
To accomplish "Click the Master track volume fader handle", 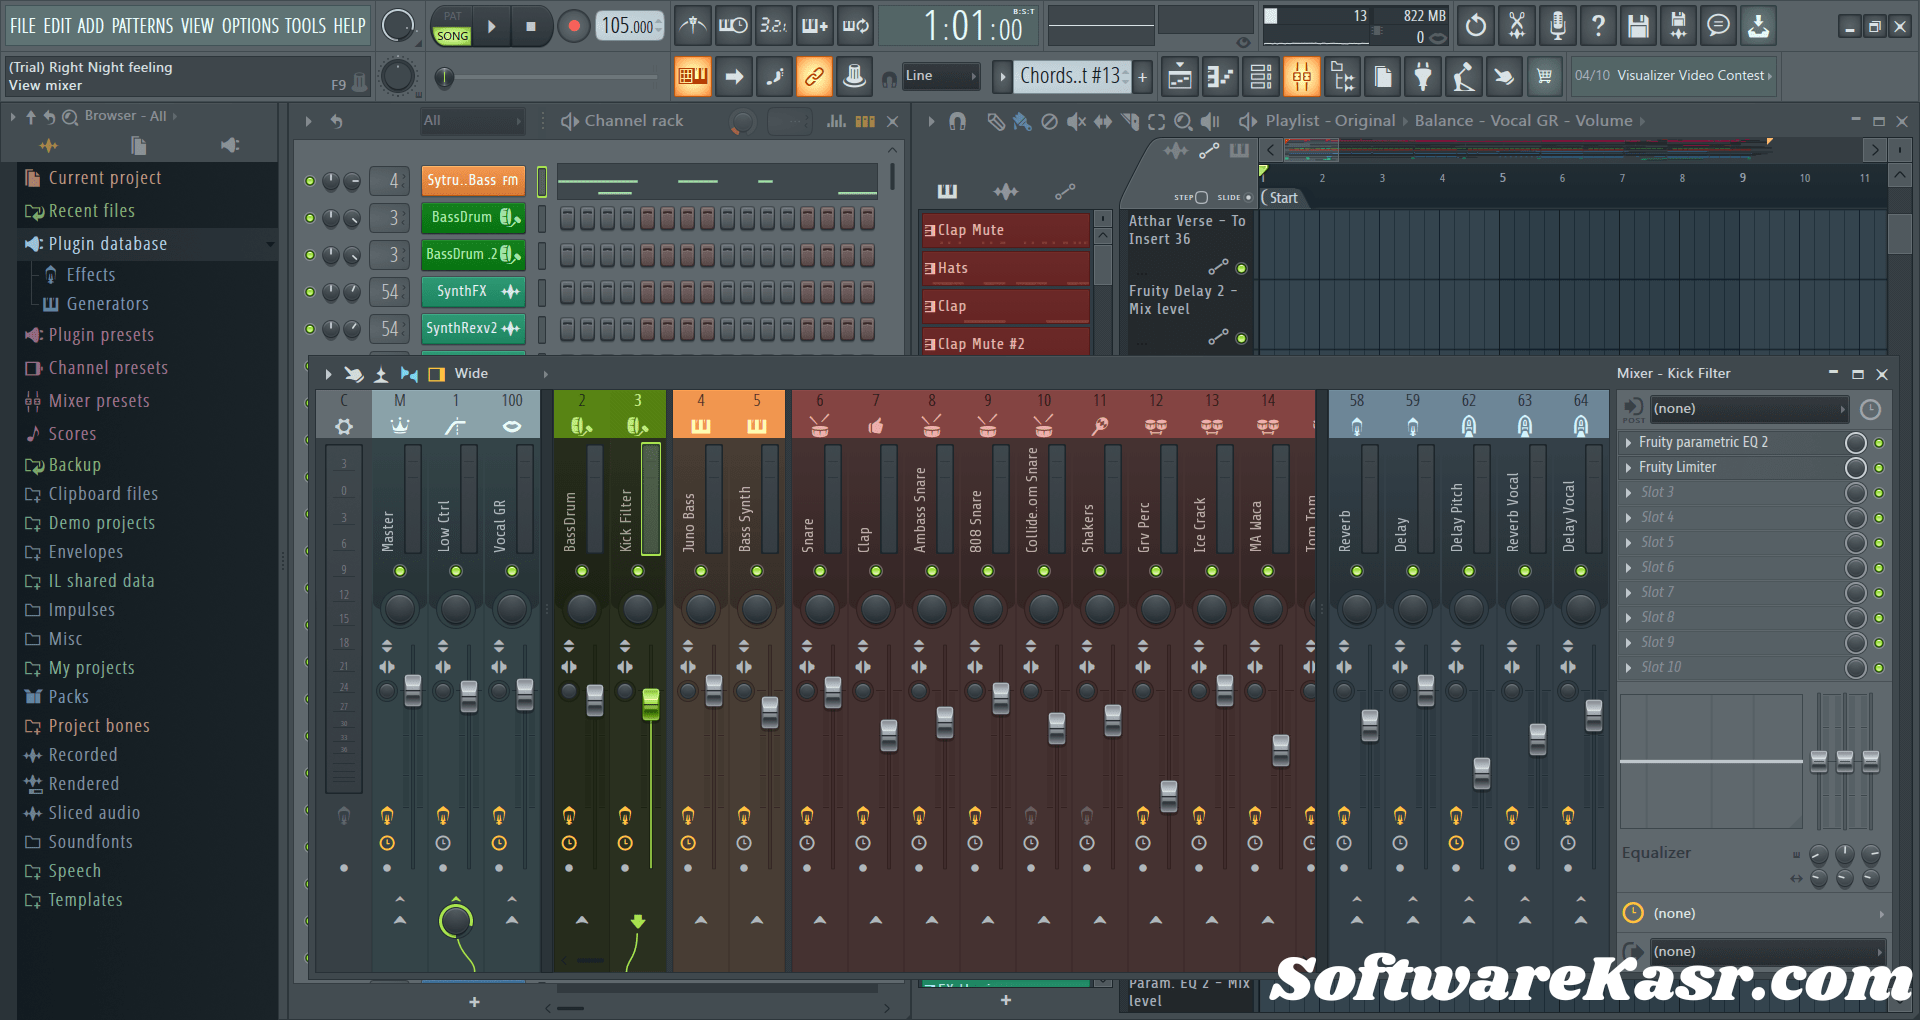I will click(413, 691).
